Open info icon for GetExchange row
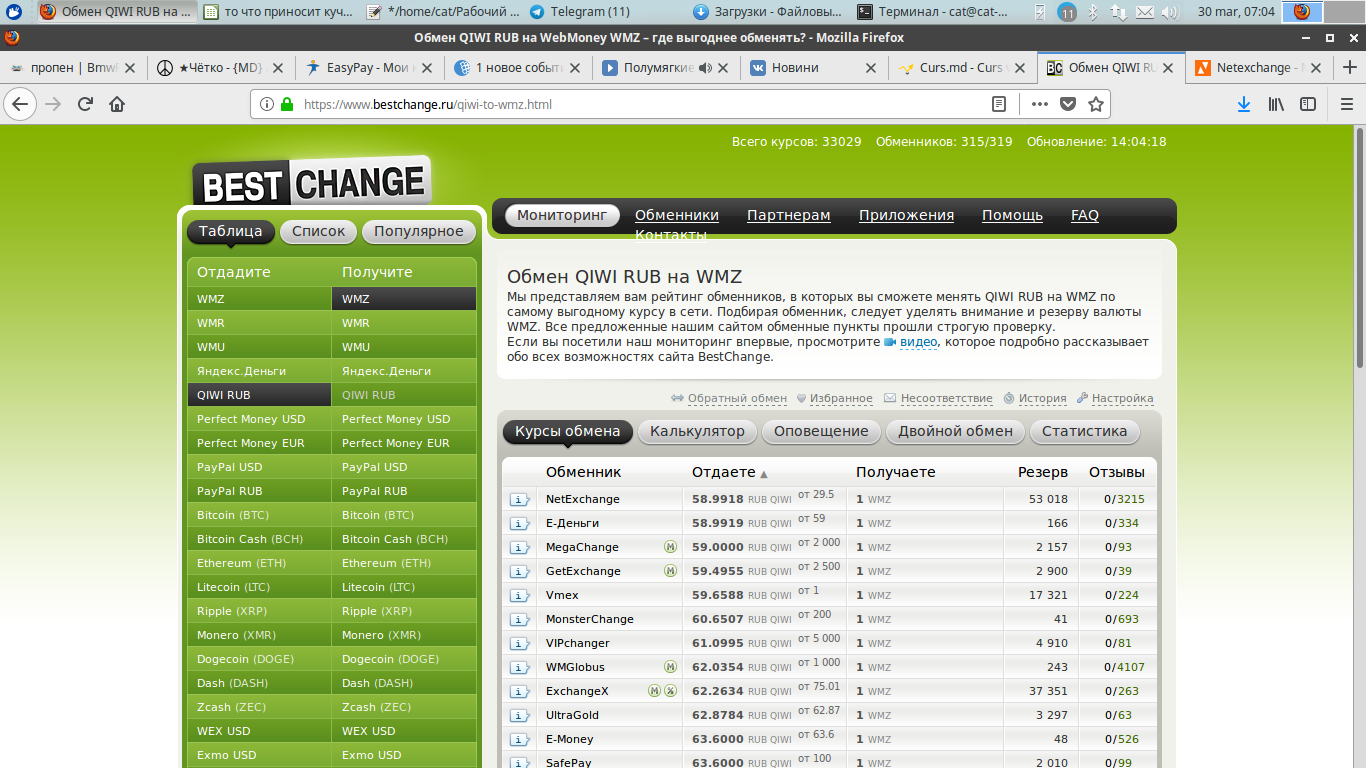 520,571
